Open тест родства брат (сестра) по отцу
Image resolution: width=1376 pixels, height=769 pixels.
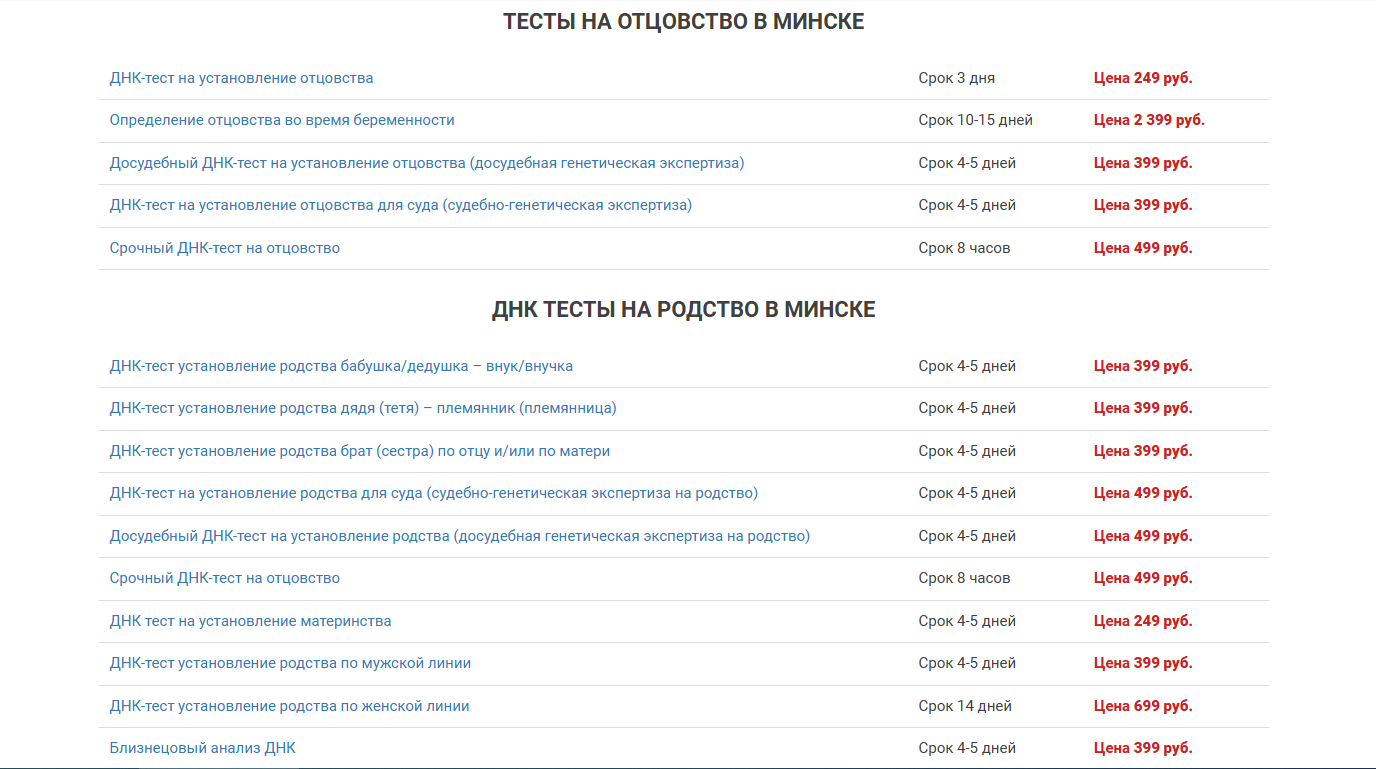click(358, 450)
